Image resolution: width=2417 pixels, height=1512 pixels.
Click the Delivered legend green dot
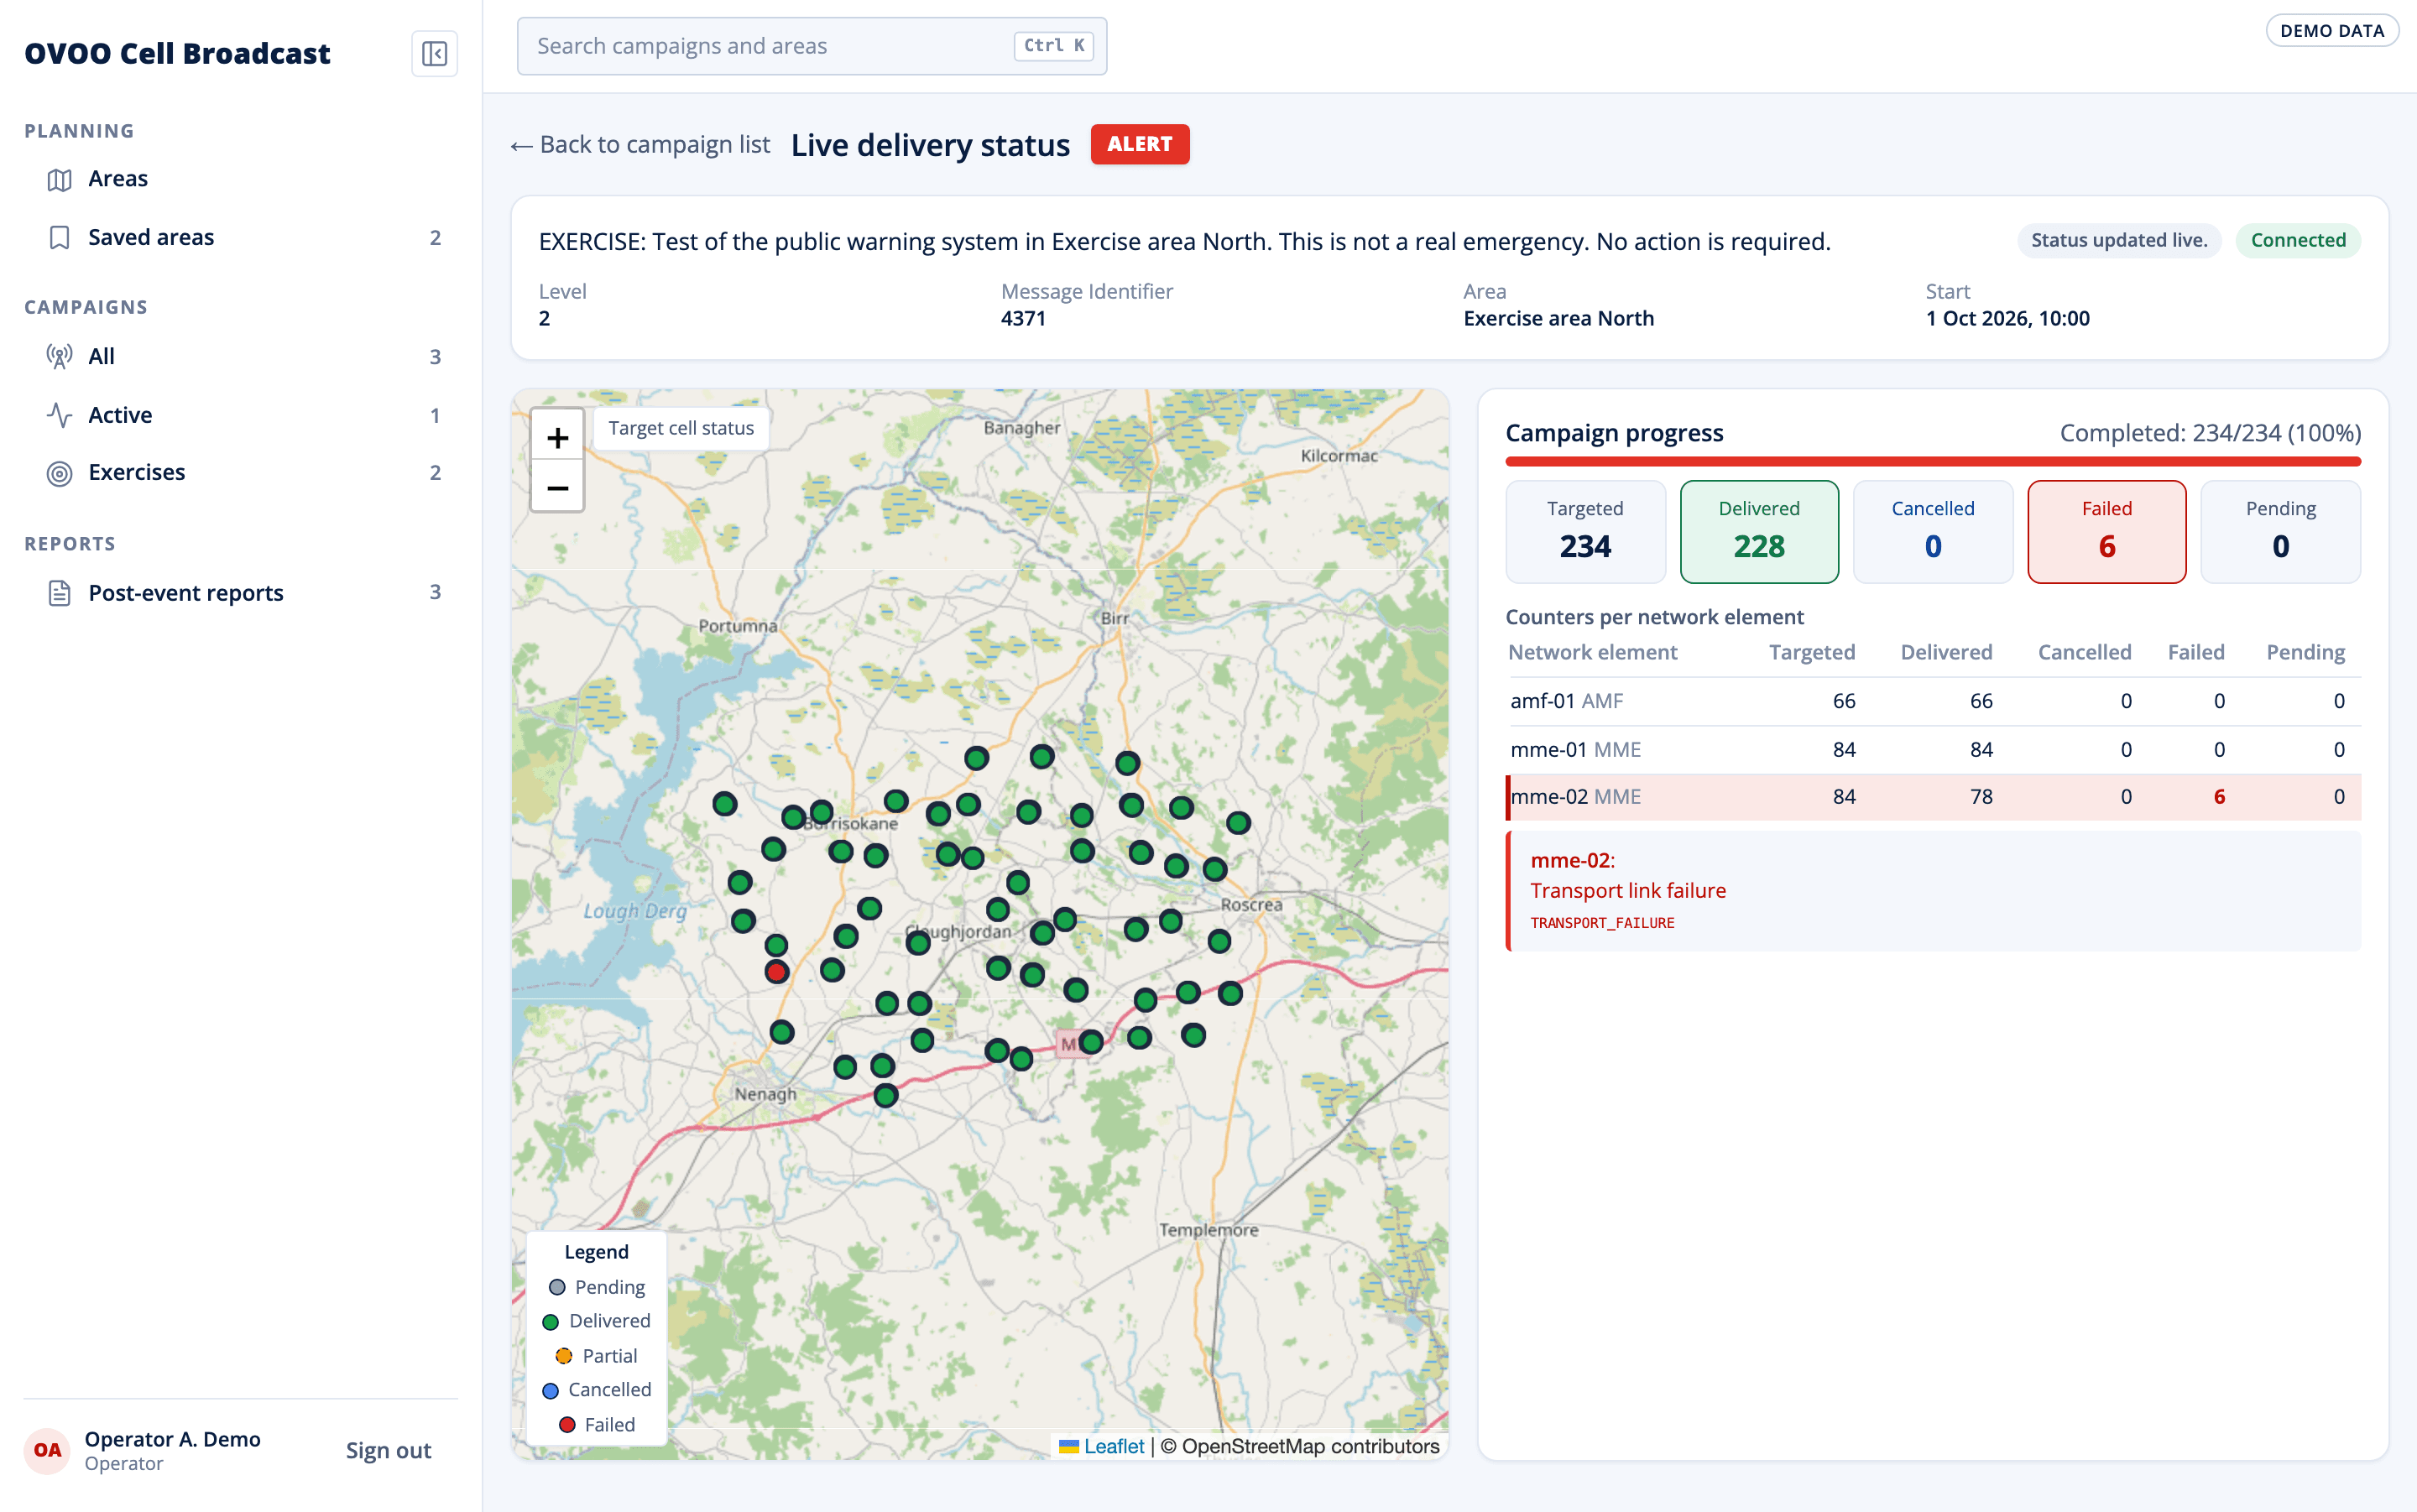click(550, 1322)
